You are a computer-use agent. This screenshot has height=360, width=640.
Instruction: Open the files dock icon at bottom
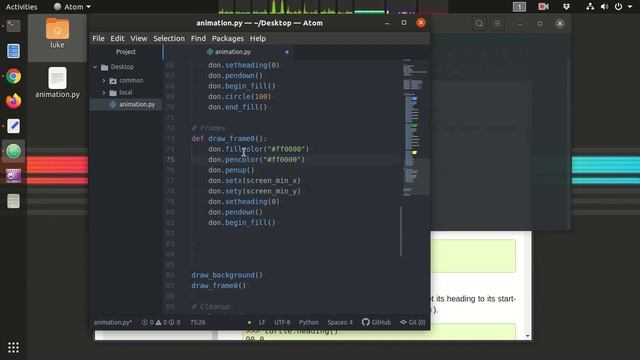(13, 201)
